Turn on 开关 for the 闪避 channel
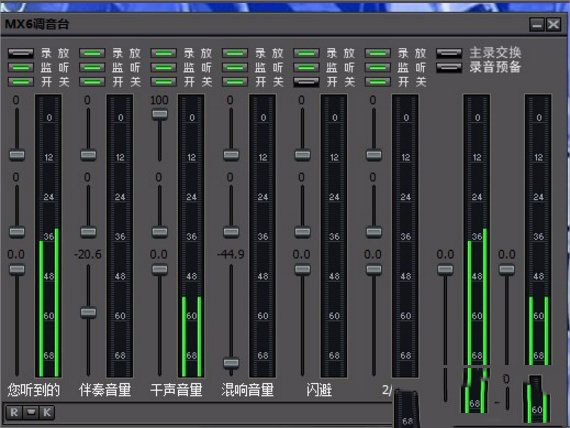570x428 pixels. tap(306, 82)
